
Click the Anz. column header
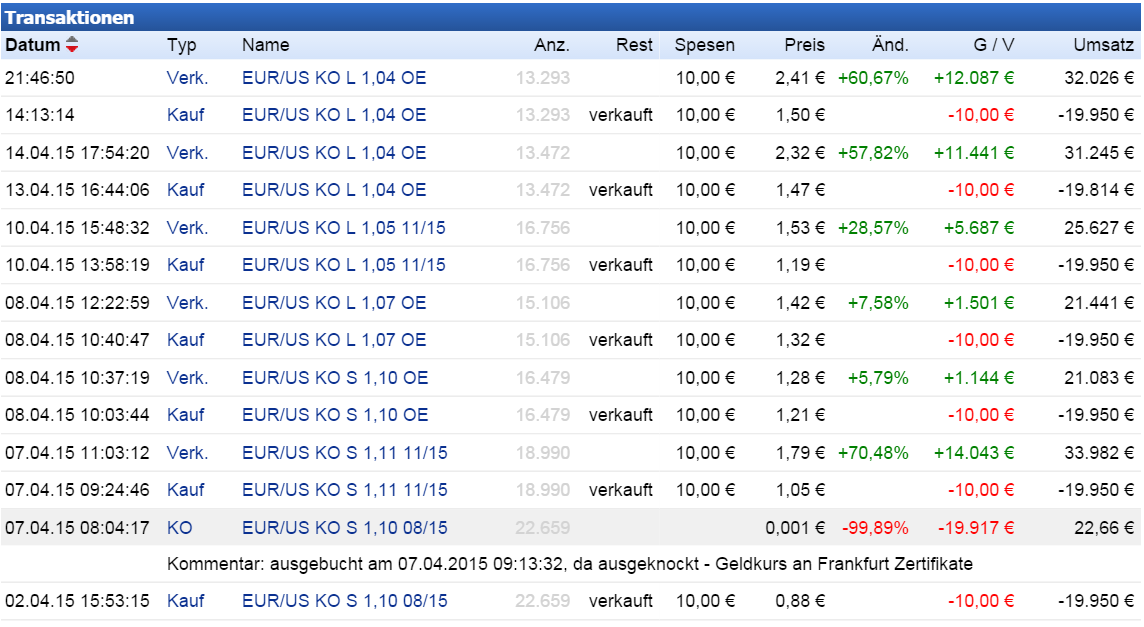pos(555,46)
